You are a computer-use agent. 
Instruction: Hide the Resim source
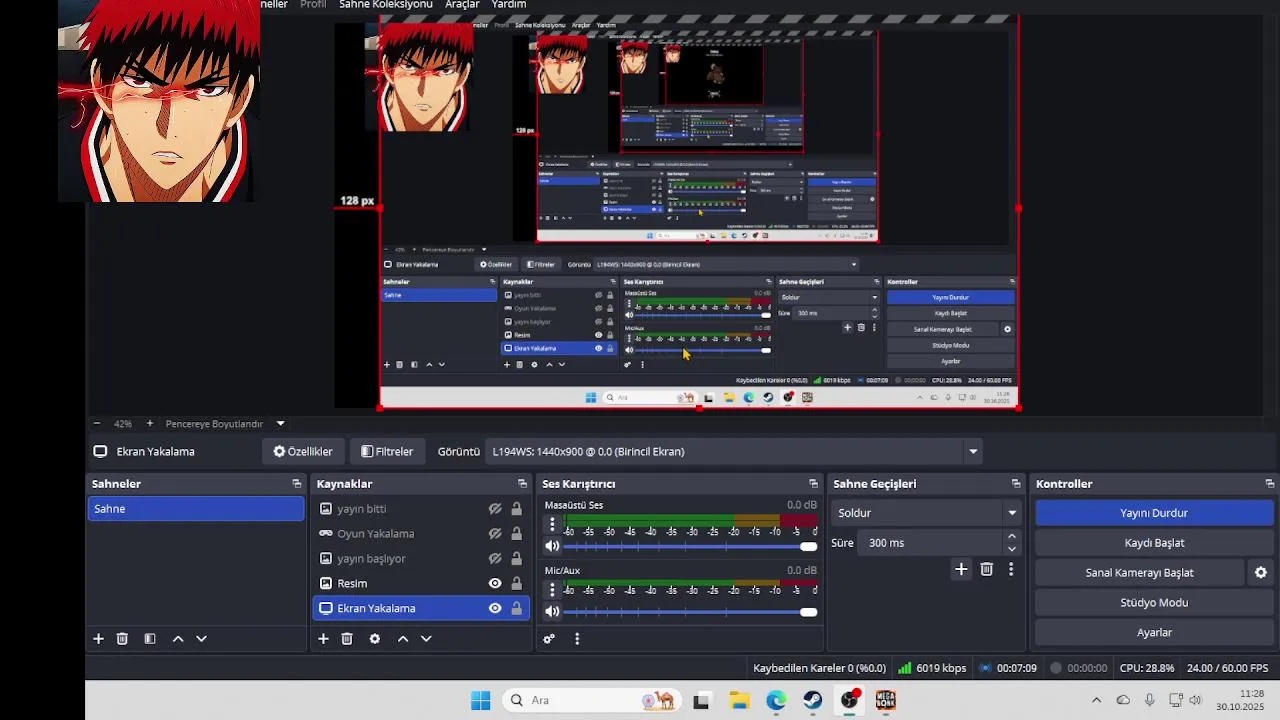point(495,584)
